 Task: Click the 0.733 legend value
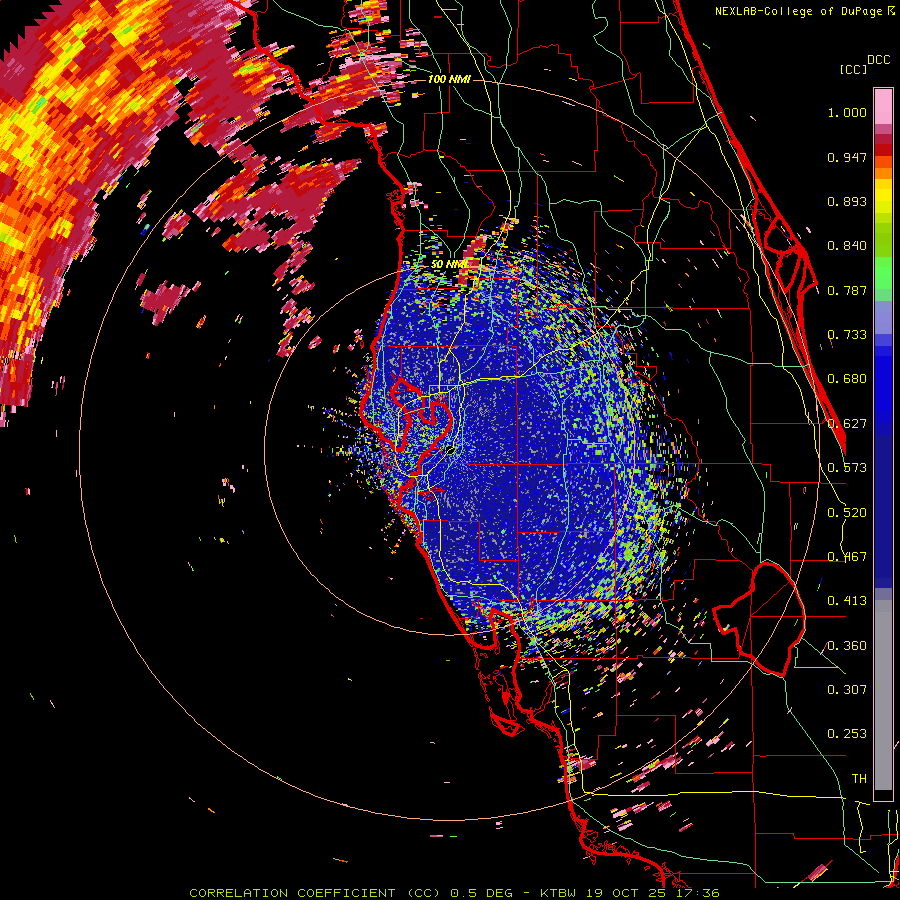click(847, 335)
